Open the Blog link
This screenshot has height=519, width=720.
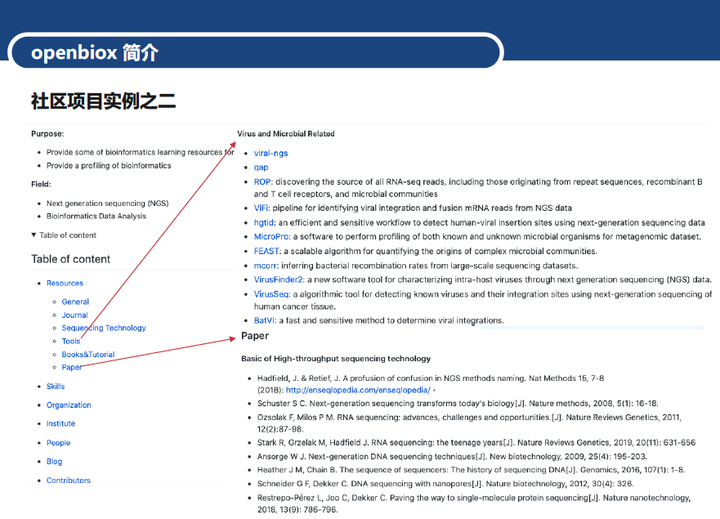pyautogui.click(x=54, y=462)
